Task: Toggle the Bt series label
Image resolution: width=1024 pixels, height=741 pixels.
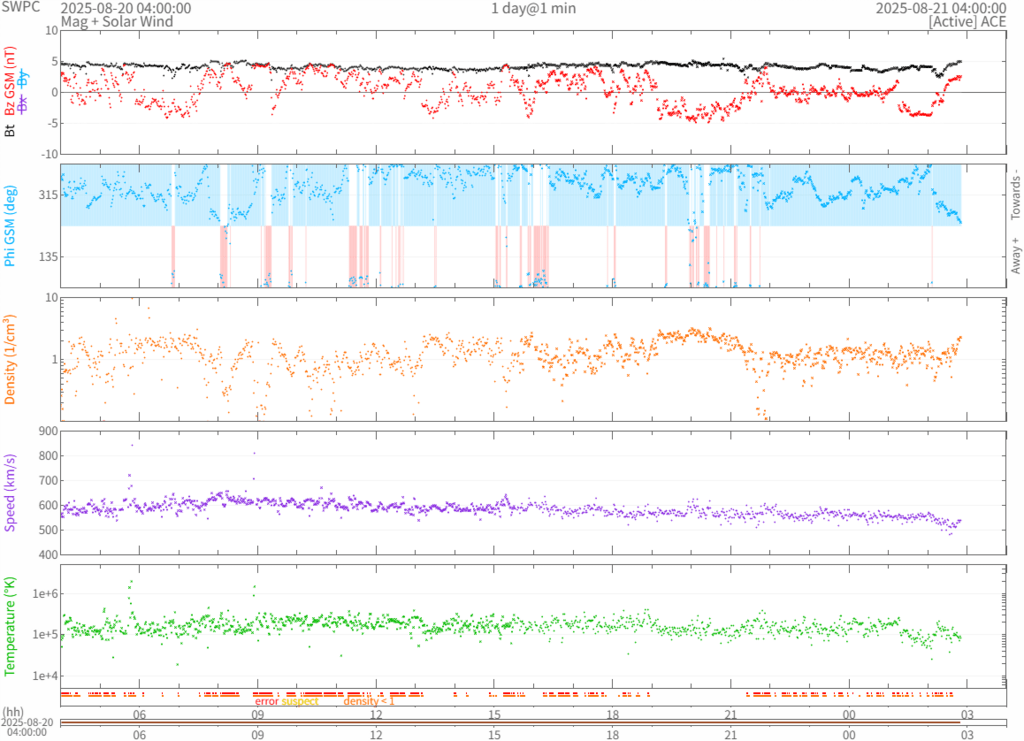Action: pyautogui.click(x=12, y=130)
